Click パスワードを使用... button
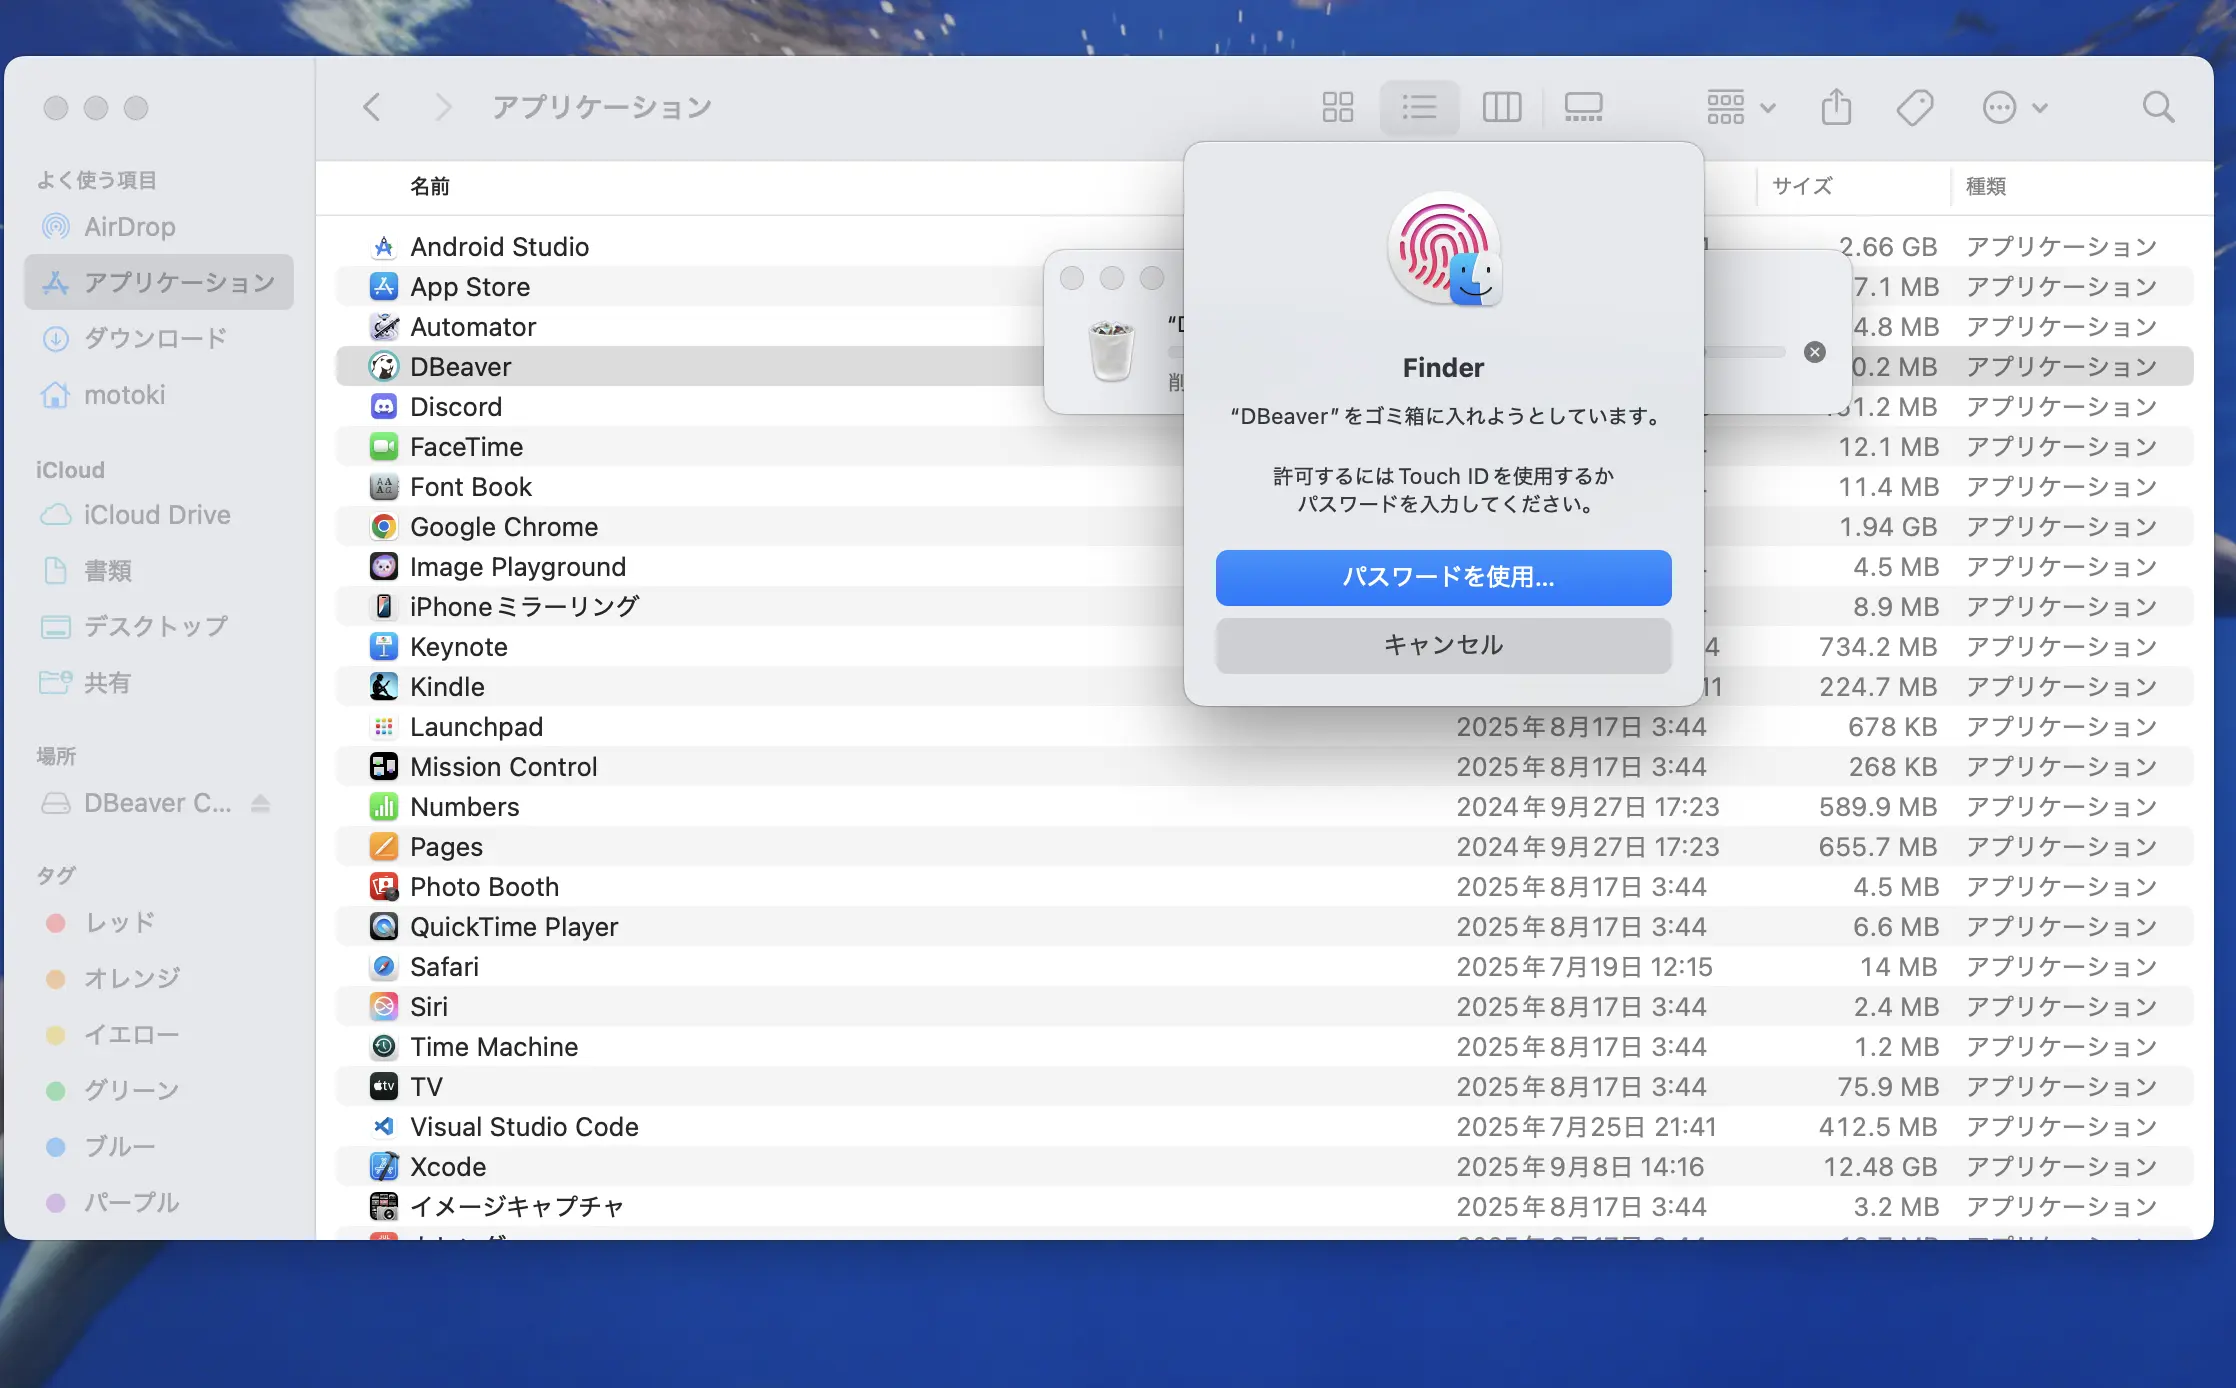Viewport: 2236px width, 1388px height. pyautogui.click(x=1443, y=577)
